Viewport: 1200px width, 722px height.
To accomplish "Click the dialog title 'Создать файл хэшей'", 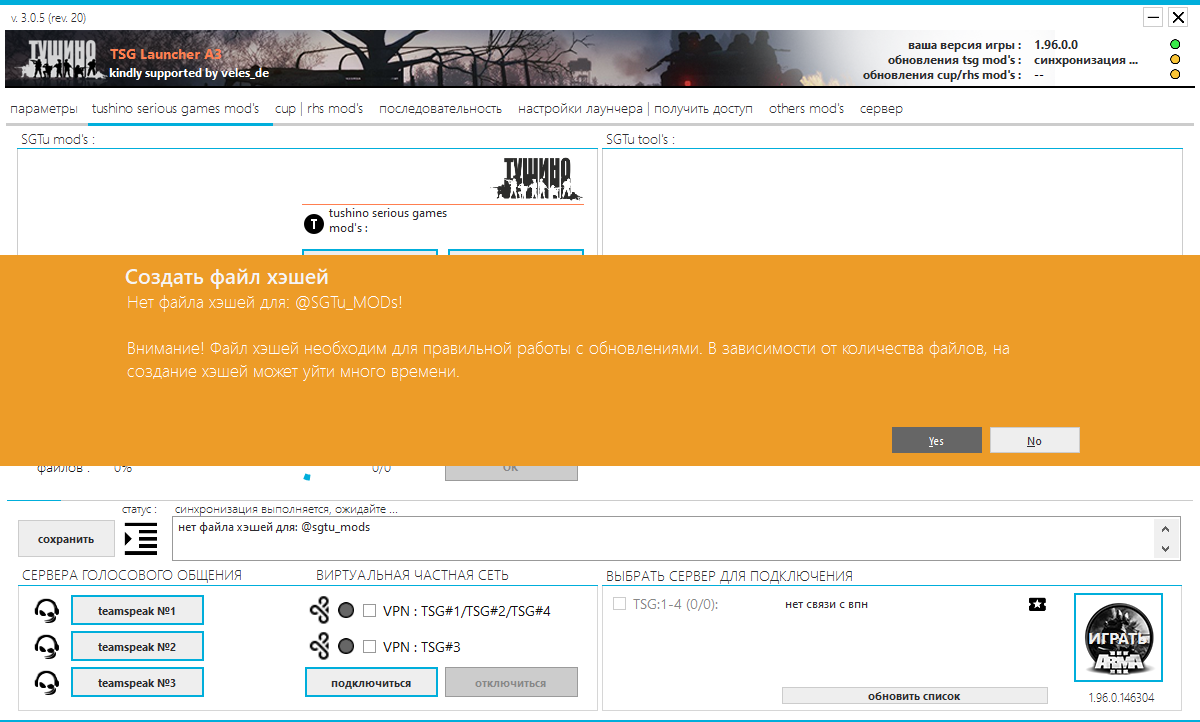I will 226,277.
